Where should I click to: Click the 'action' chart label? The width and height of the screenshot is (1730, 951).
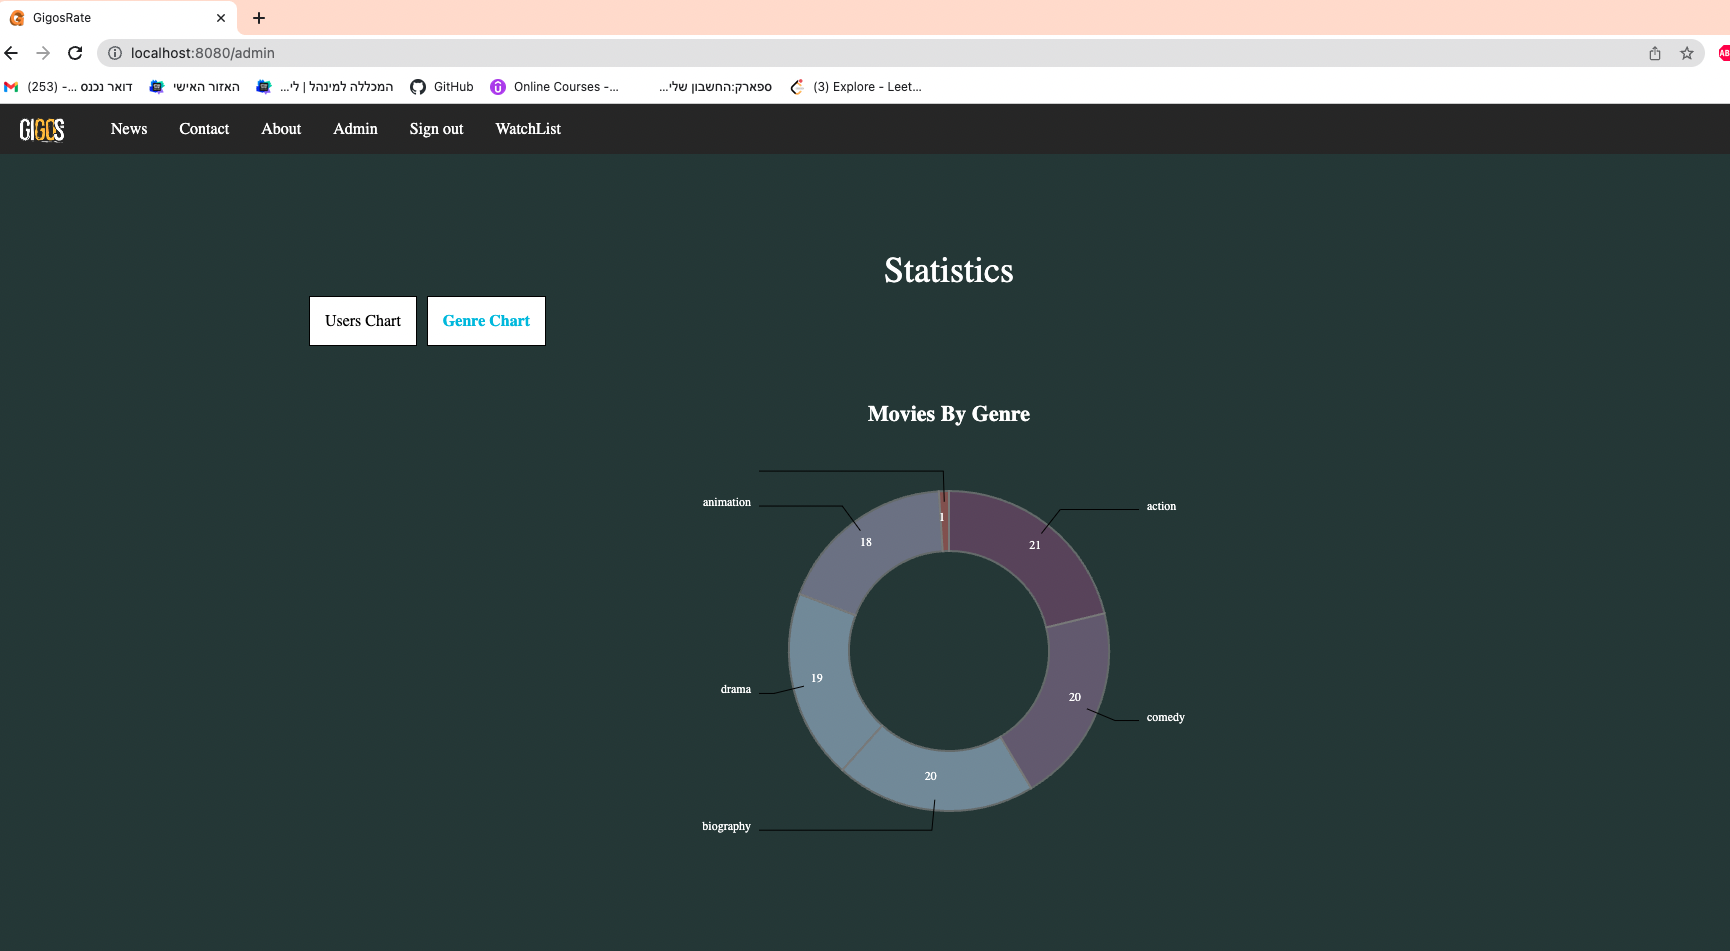tap(1161, 507)
